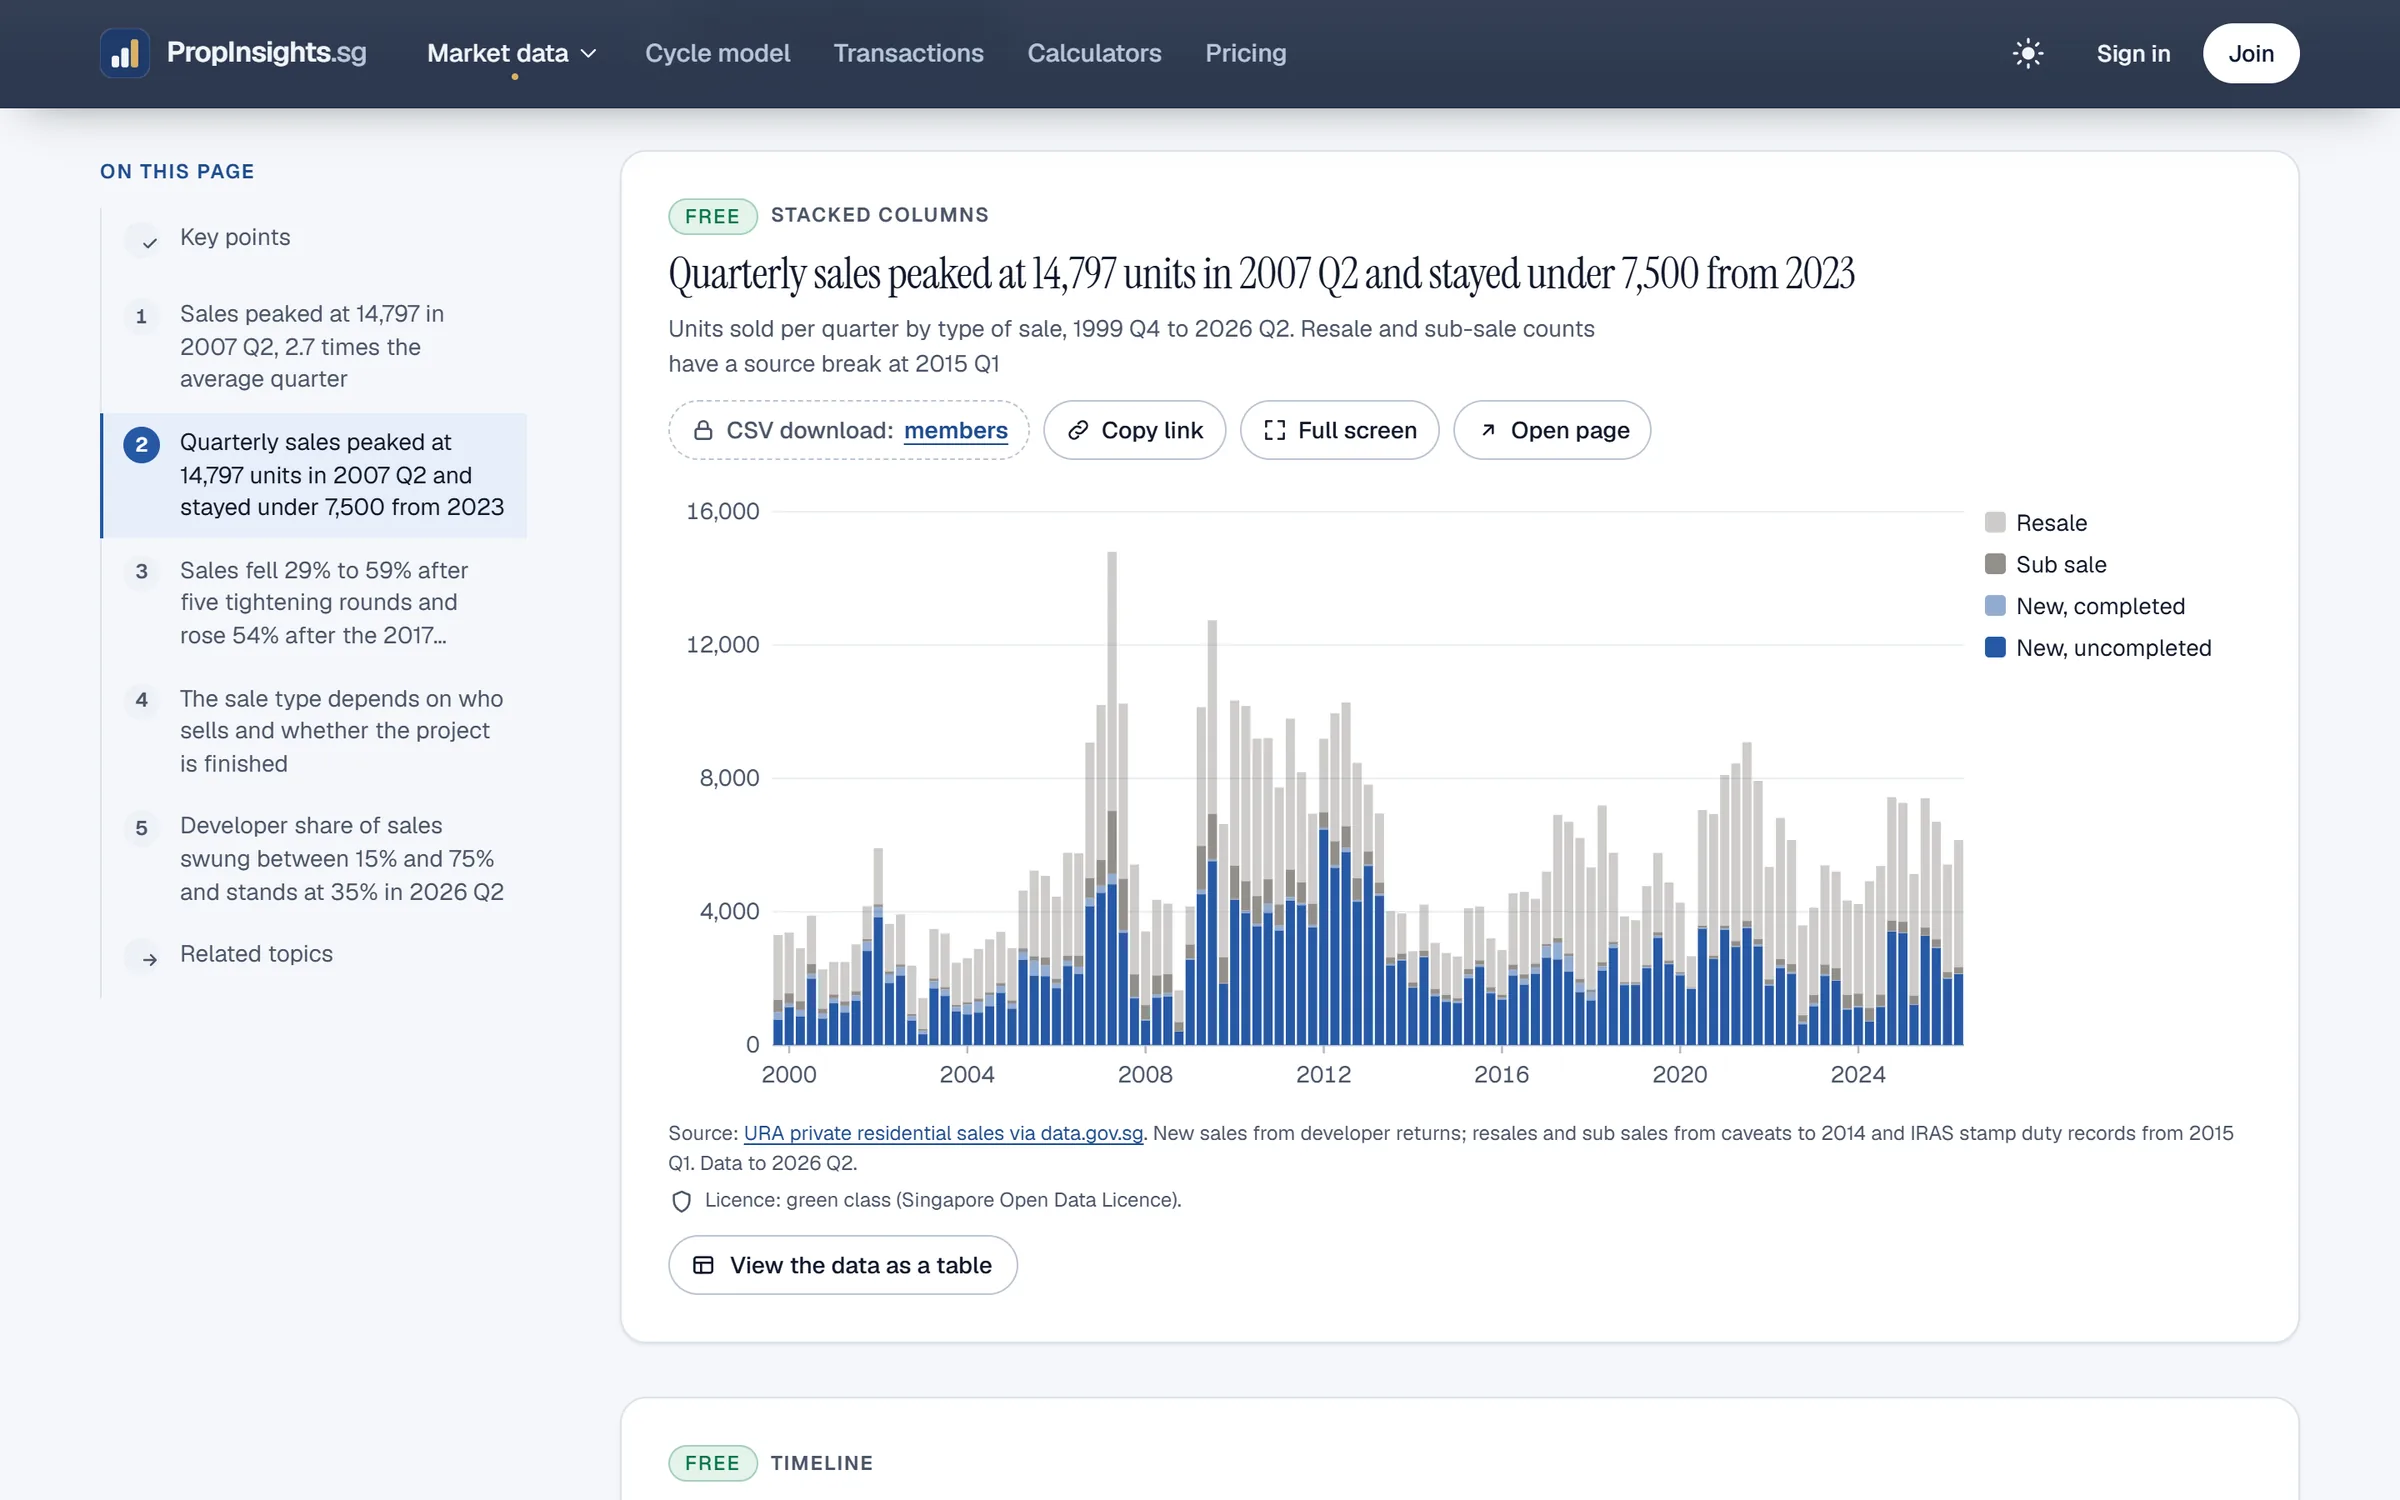Go to the Transactions nav item
The height and width of the screenshot is (1500, 2400).
pos(908,53)
